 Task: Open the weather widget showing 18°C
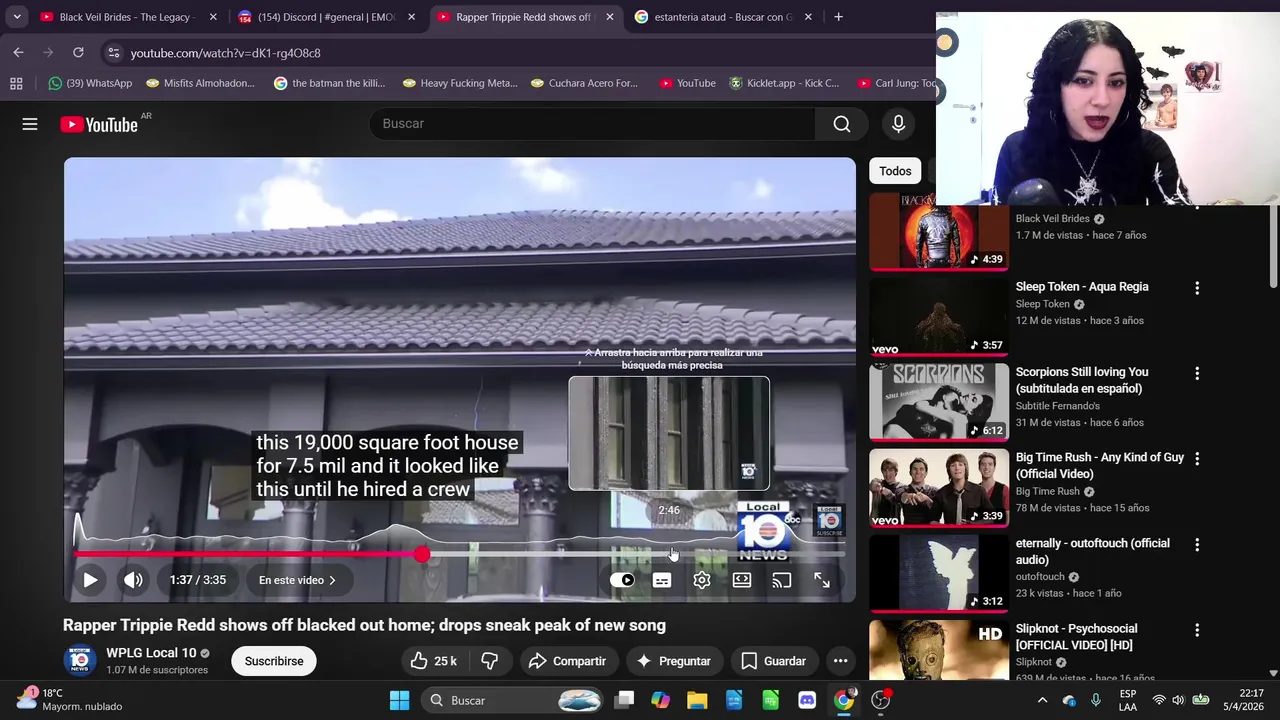(x=70, y=699)
